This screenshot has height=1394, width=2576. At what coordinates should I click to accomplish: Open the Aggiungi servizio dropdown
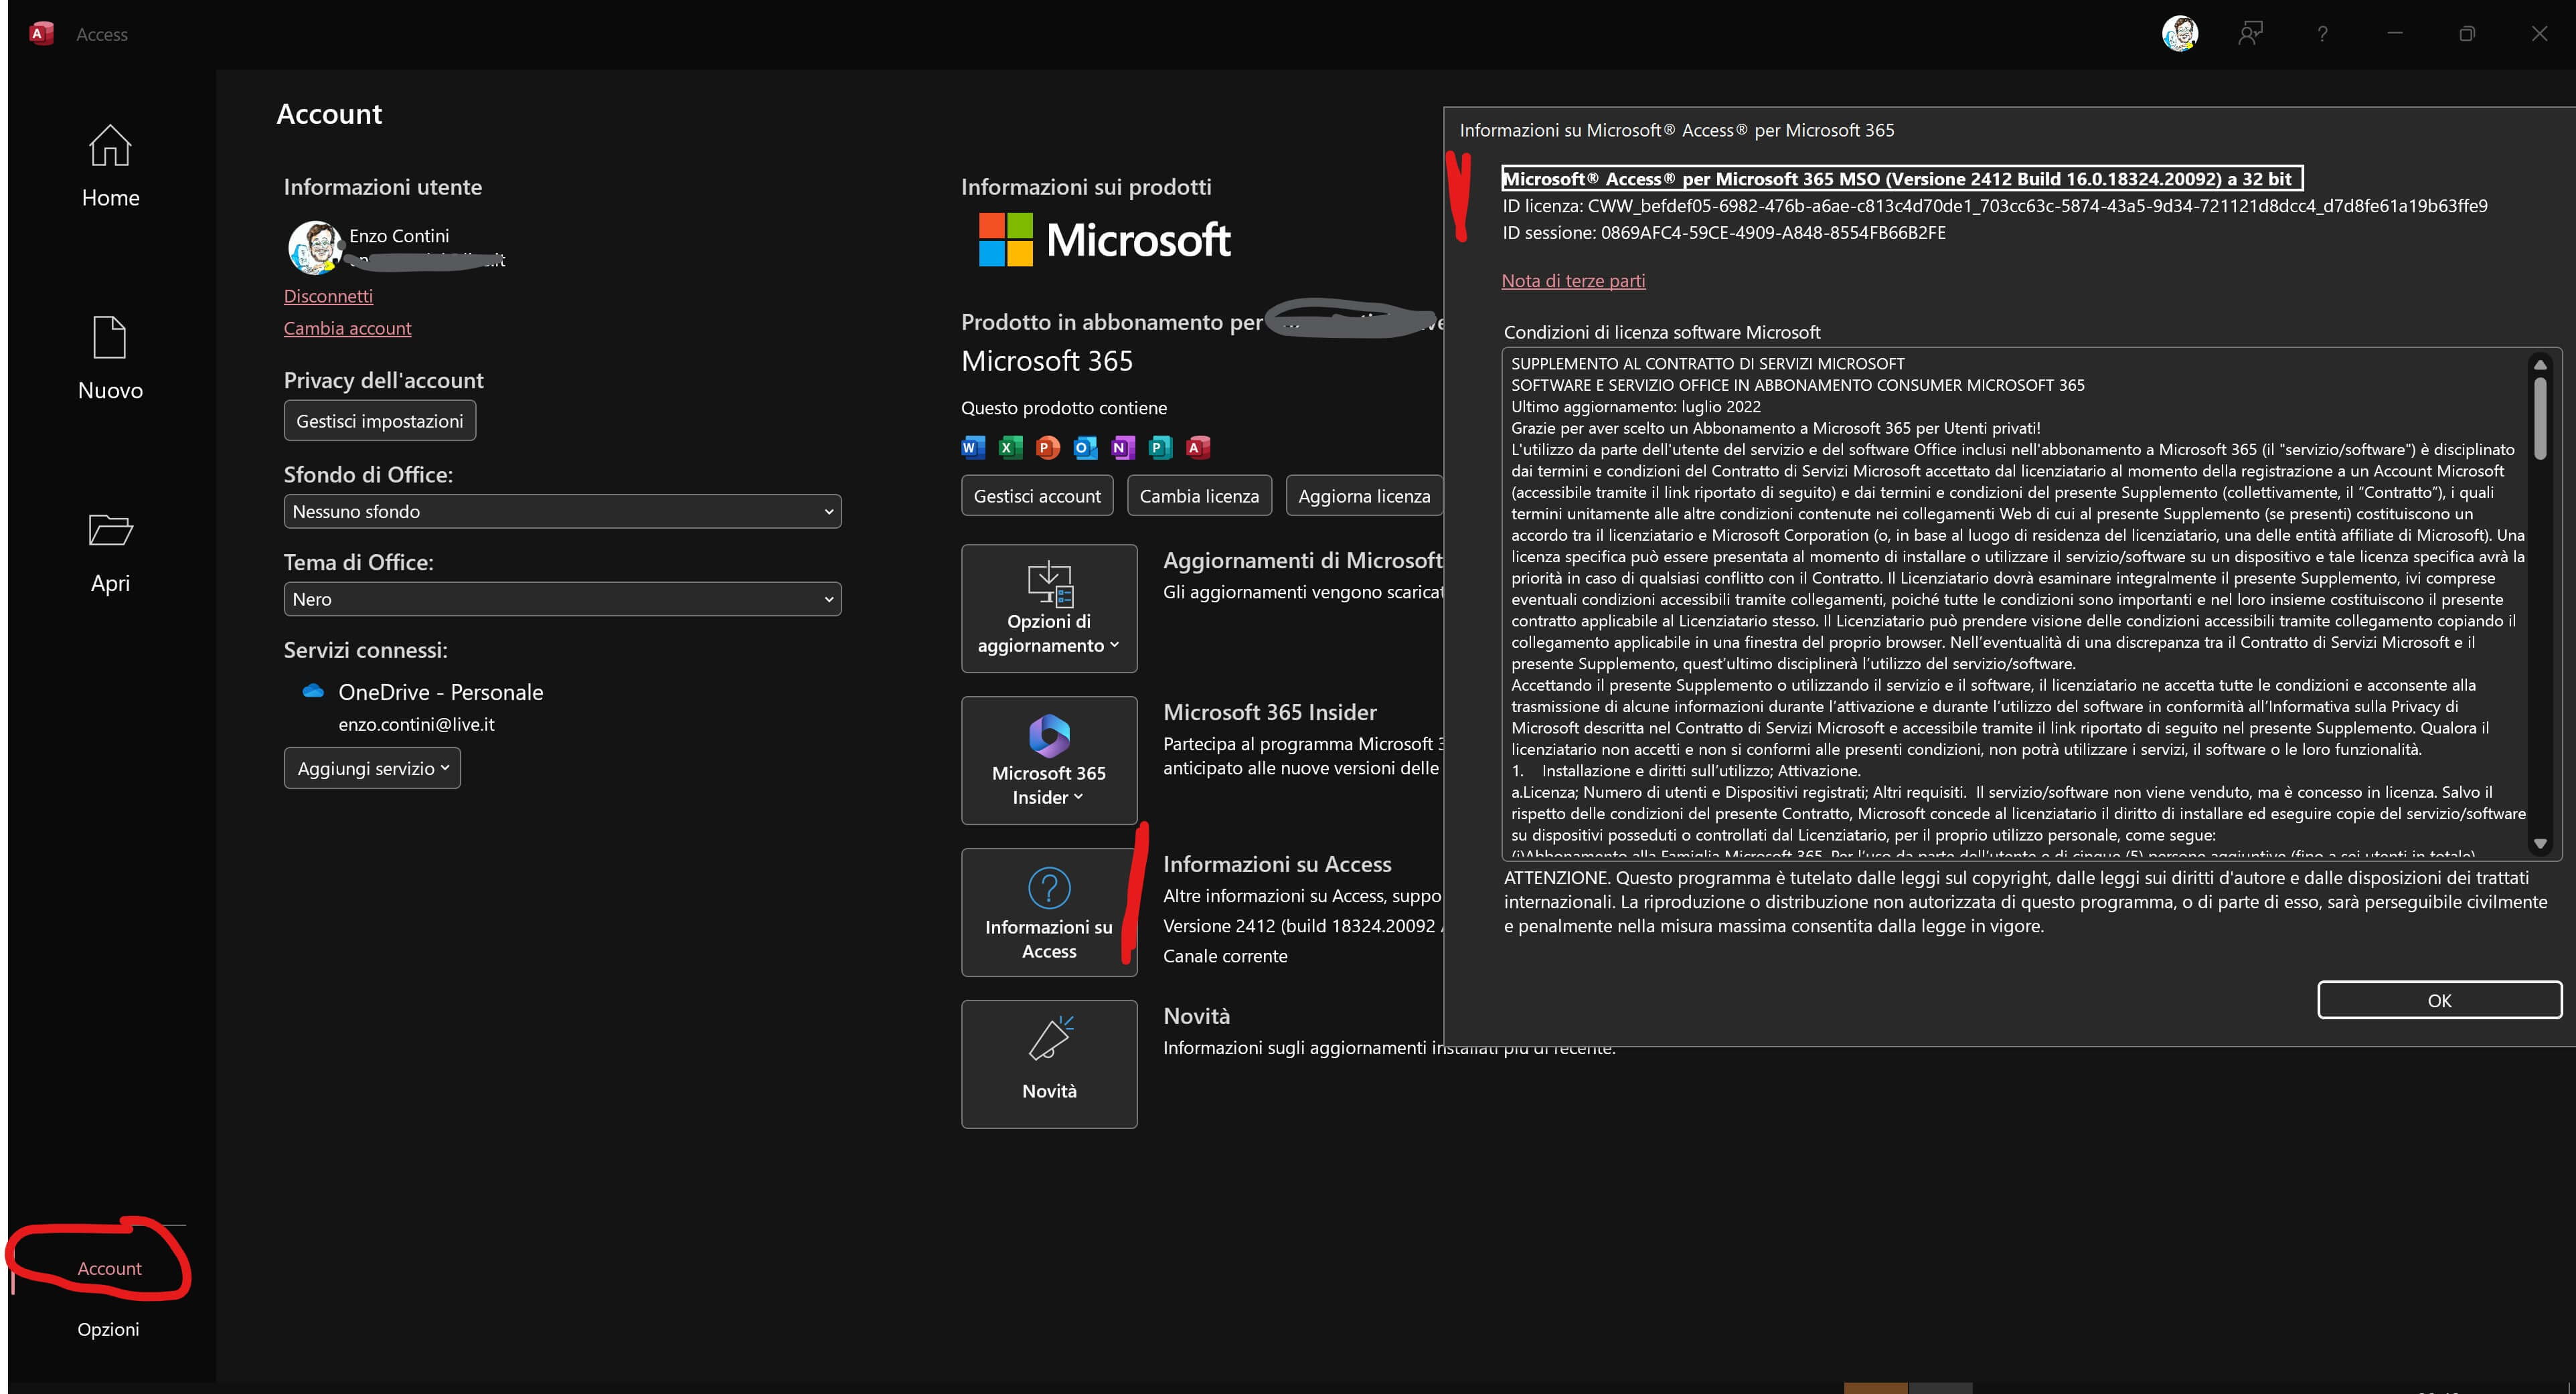pyautogui.click(x=372, y=768)
